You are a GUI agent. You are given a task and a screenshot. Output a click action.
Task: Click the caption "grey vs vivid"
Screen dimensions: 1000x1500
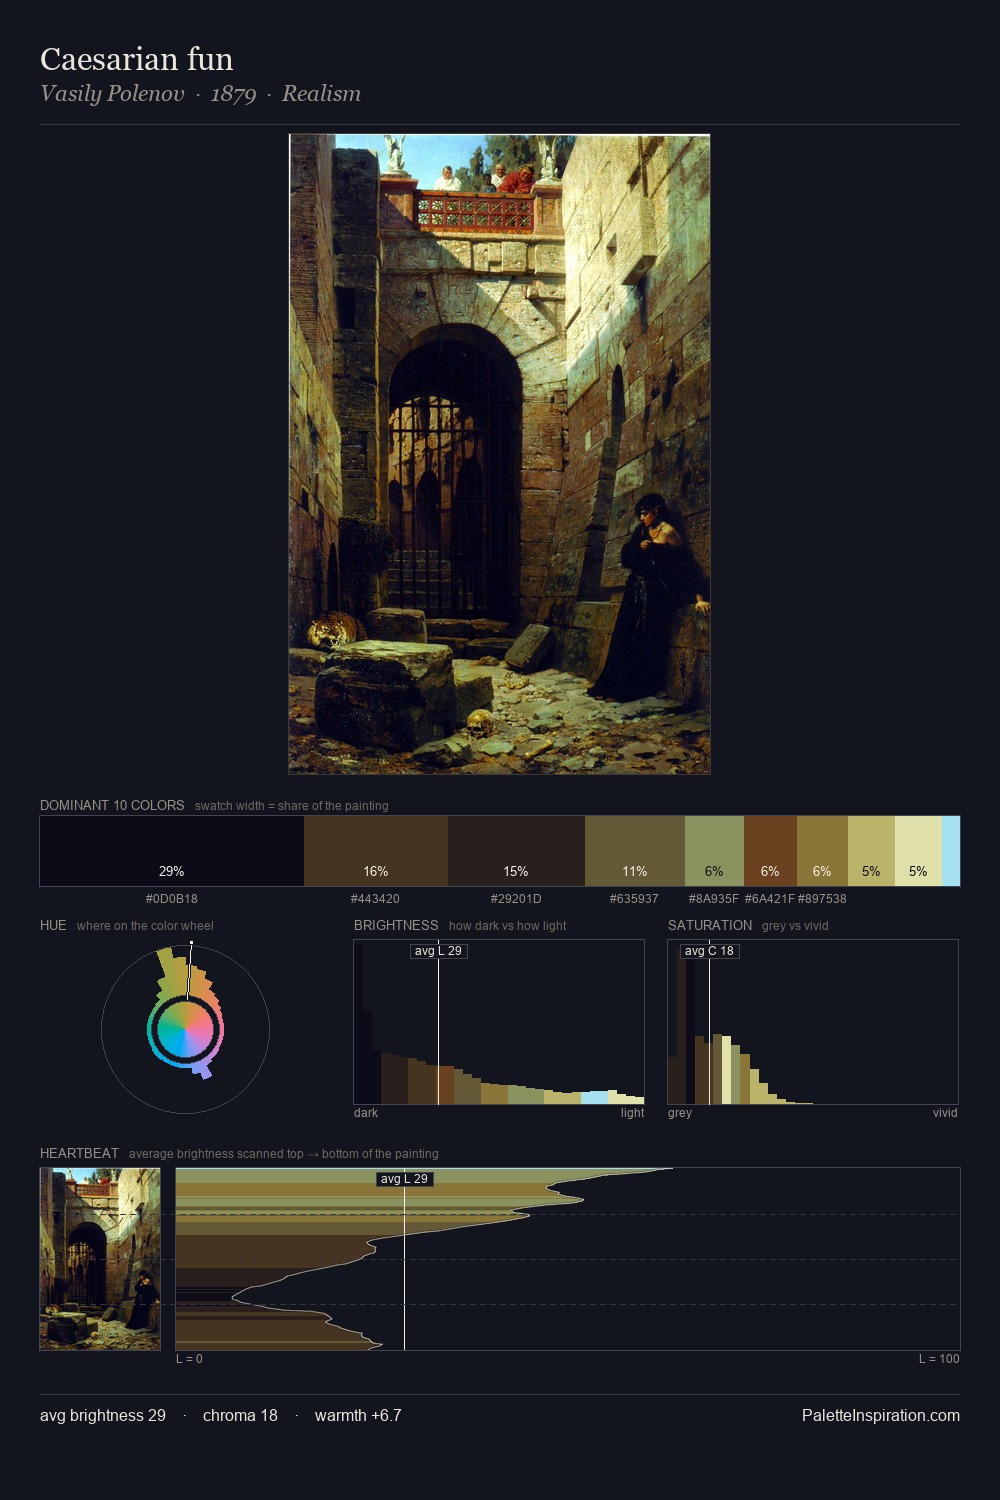[x=795, y=926]
